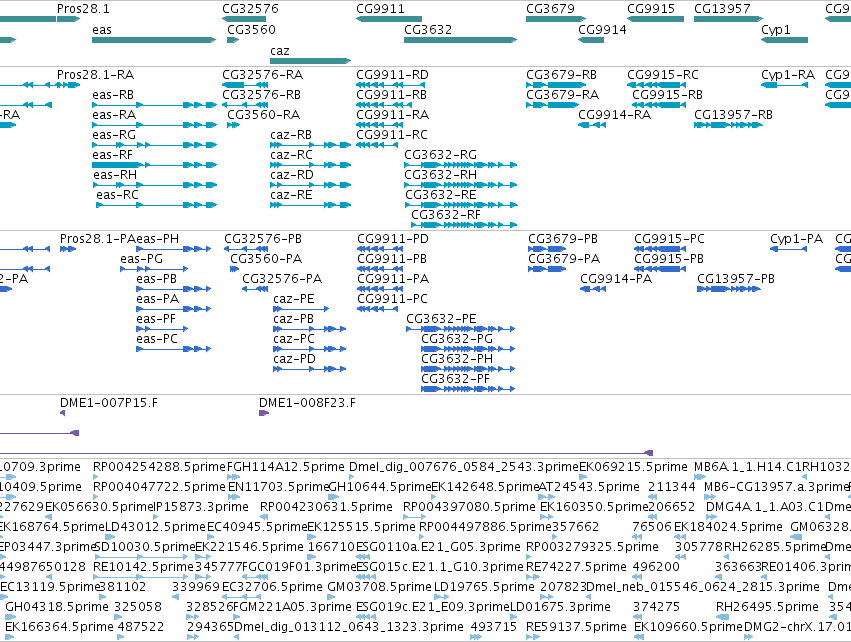Screen dimensions: 851x642
Task: Select EST label 487522
Action: pos(141,627)
